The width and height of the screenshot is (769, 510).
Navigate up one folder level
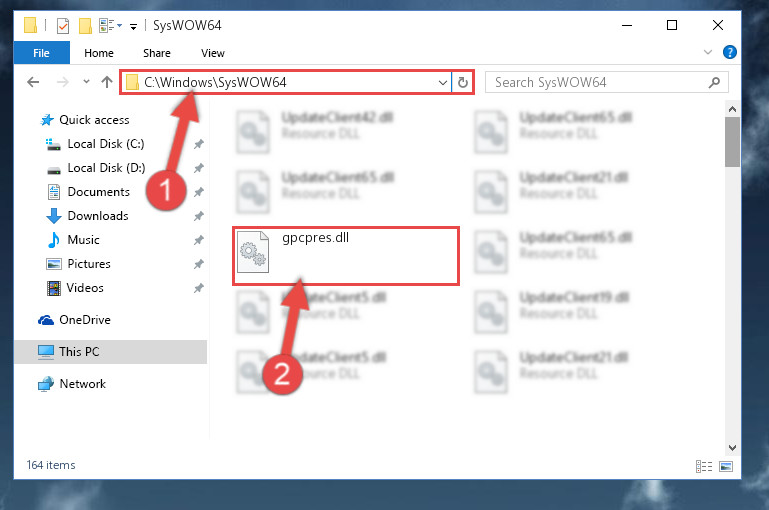coord(107,82)
